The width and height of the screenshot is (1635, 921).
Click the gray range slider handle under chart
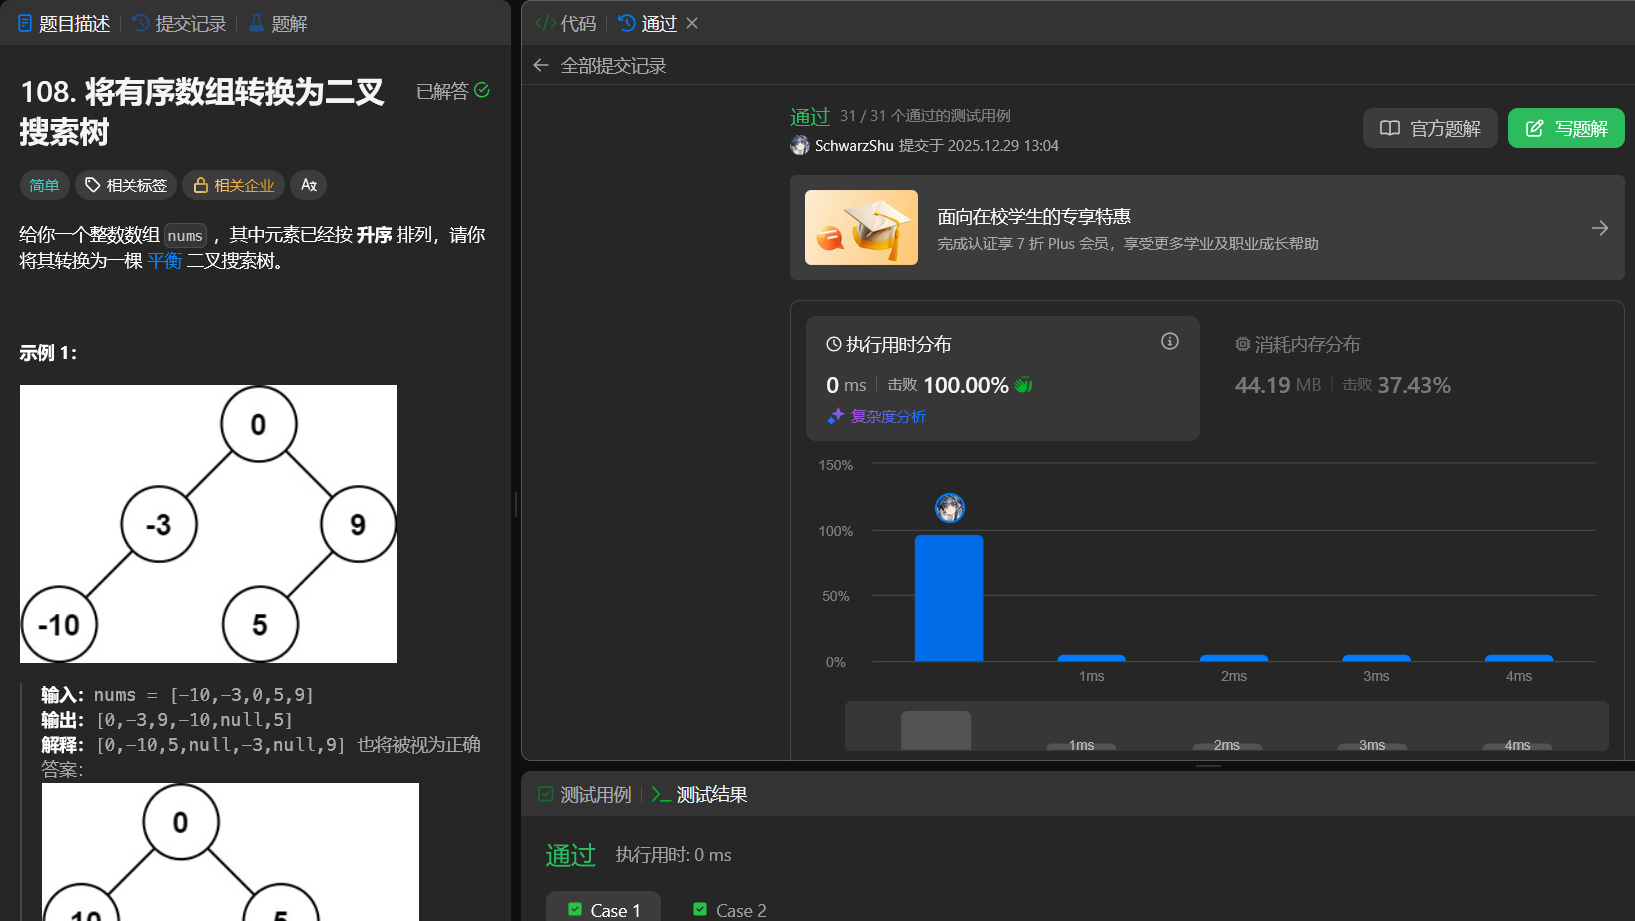(x=935, y=730)
